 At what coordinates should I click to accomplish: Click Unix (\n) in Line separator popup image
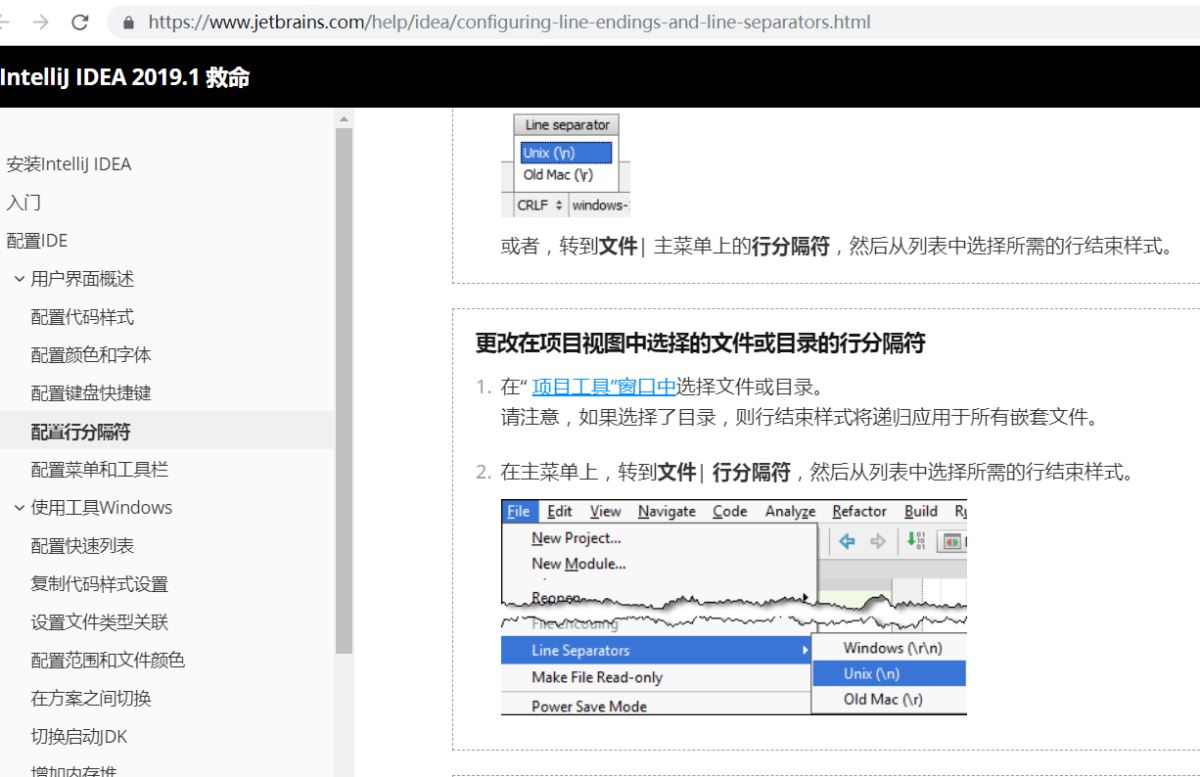point(566,154)
